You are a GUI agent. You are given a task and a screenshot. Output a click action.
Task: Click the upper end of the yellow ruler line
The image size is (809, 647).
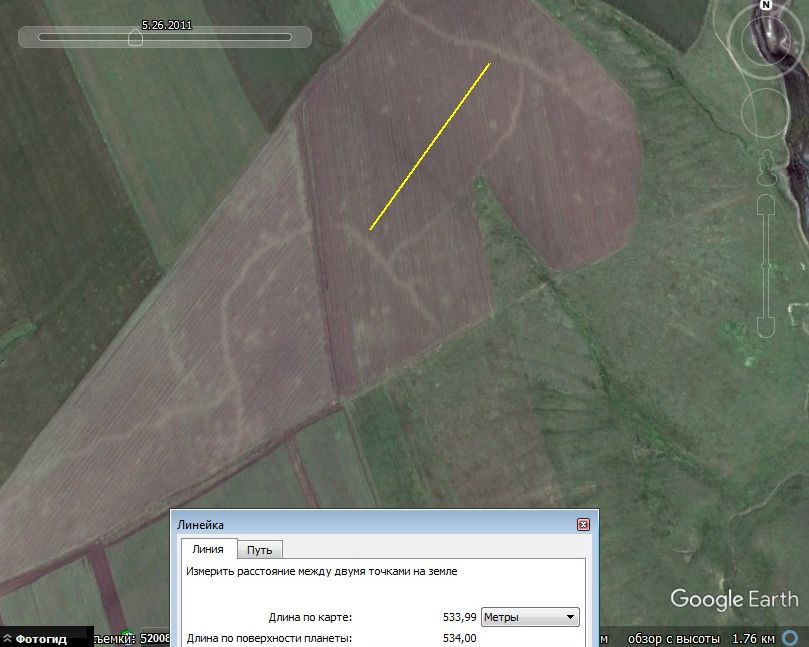click(x=490, y=64)
